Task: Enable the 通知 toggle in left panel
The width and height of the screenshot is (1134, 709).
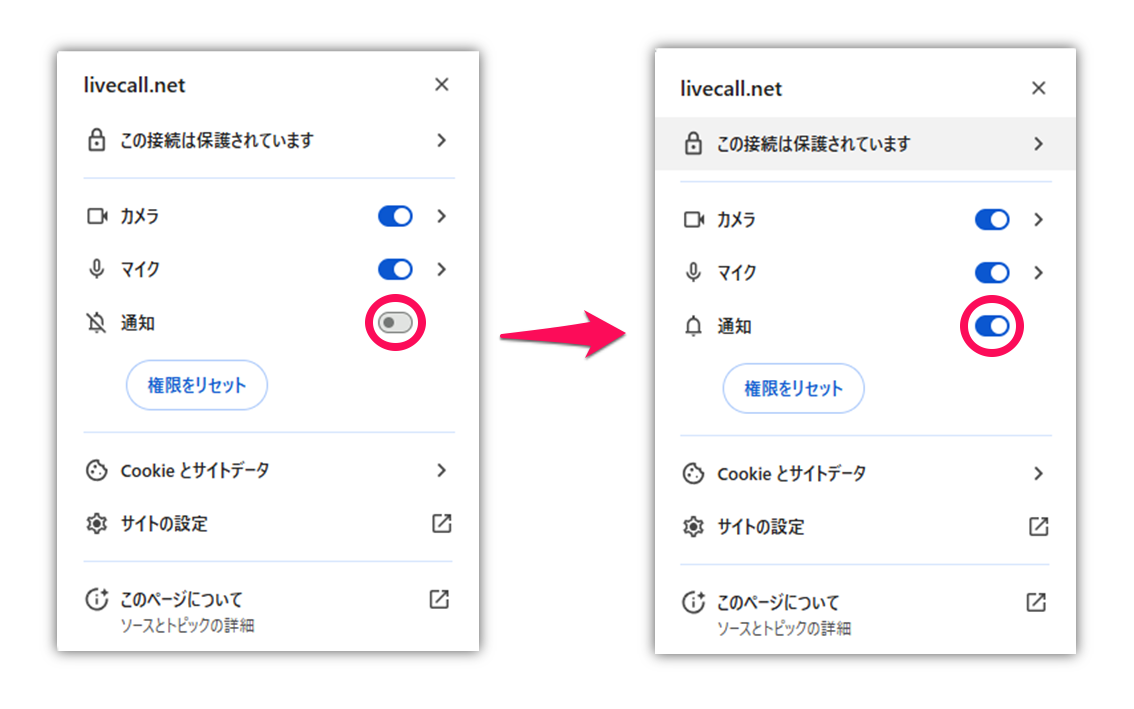Action: coord(396,323)
